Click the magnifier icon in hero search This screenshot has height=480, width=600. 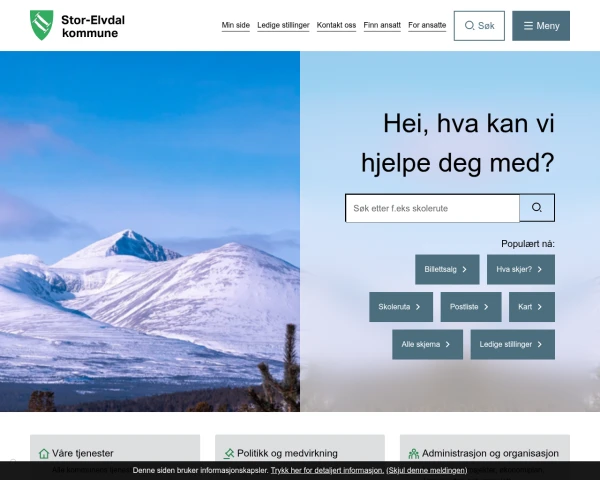click(537, 208)
